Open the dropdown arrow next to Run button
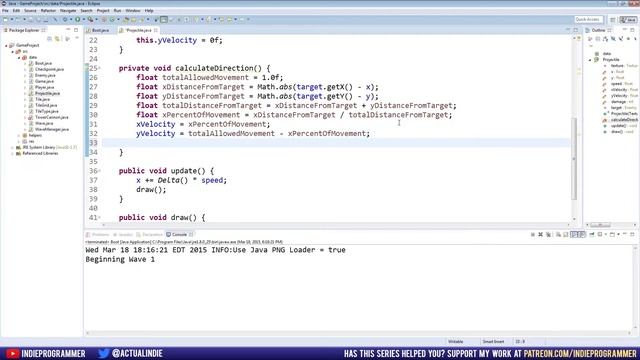The image size is (640, 360). point(84,19)
